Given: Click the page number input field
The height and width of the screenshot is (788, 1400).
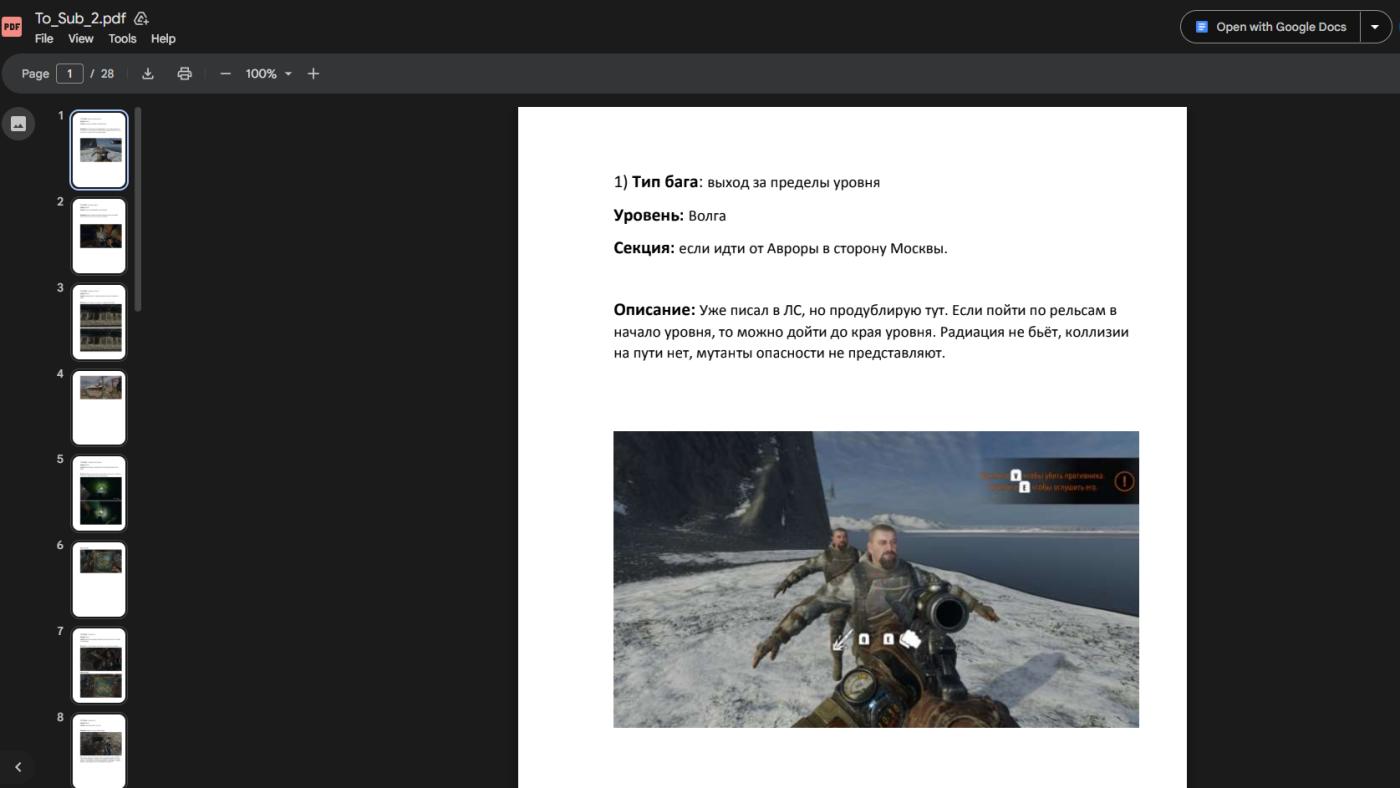Looking at the screenshot, I should [x=69, y=74].
